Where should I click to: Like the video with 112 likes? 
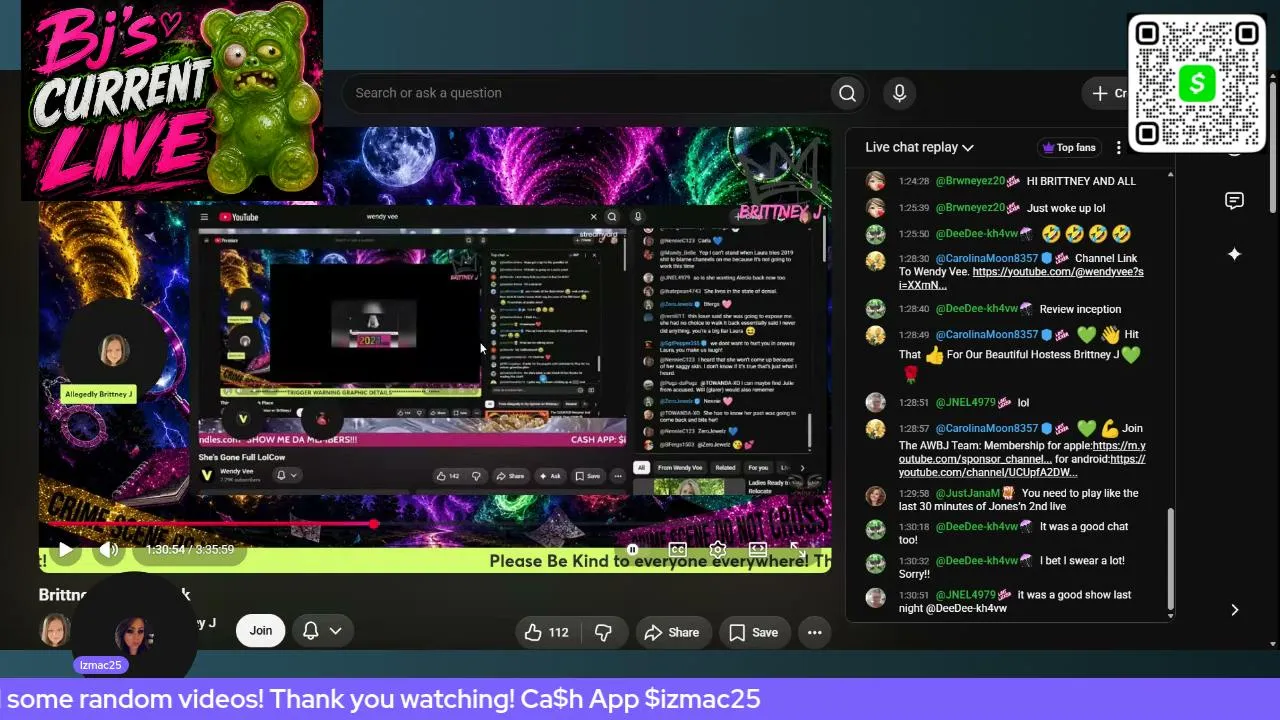[546, 632]
